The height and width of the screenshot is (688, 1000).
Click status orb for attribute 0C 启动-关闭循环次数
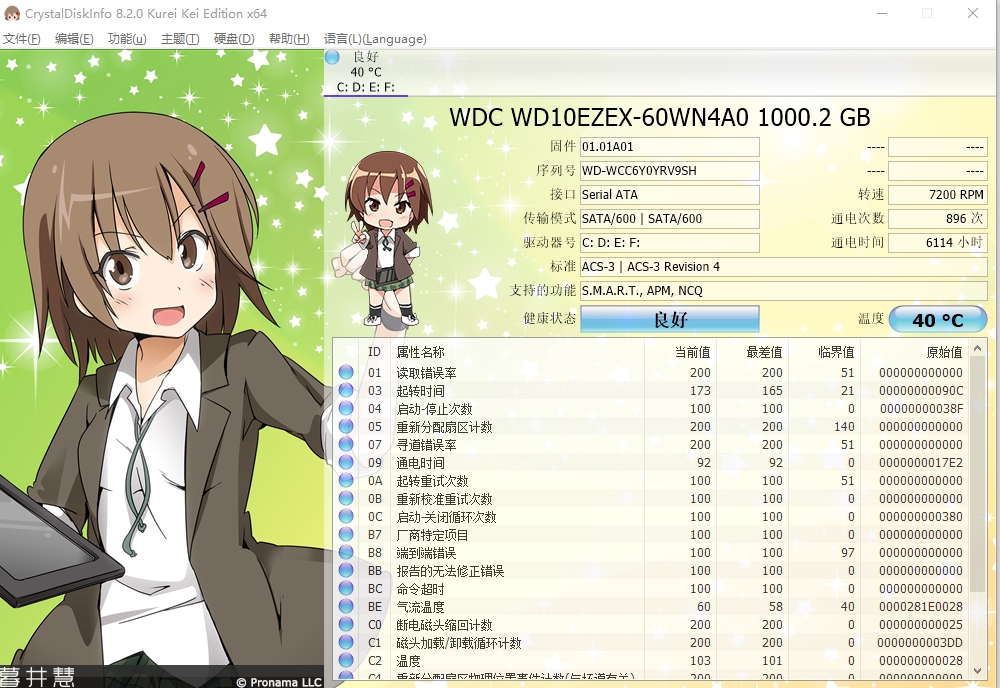click(346, 516)
